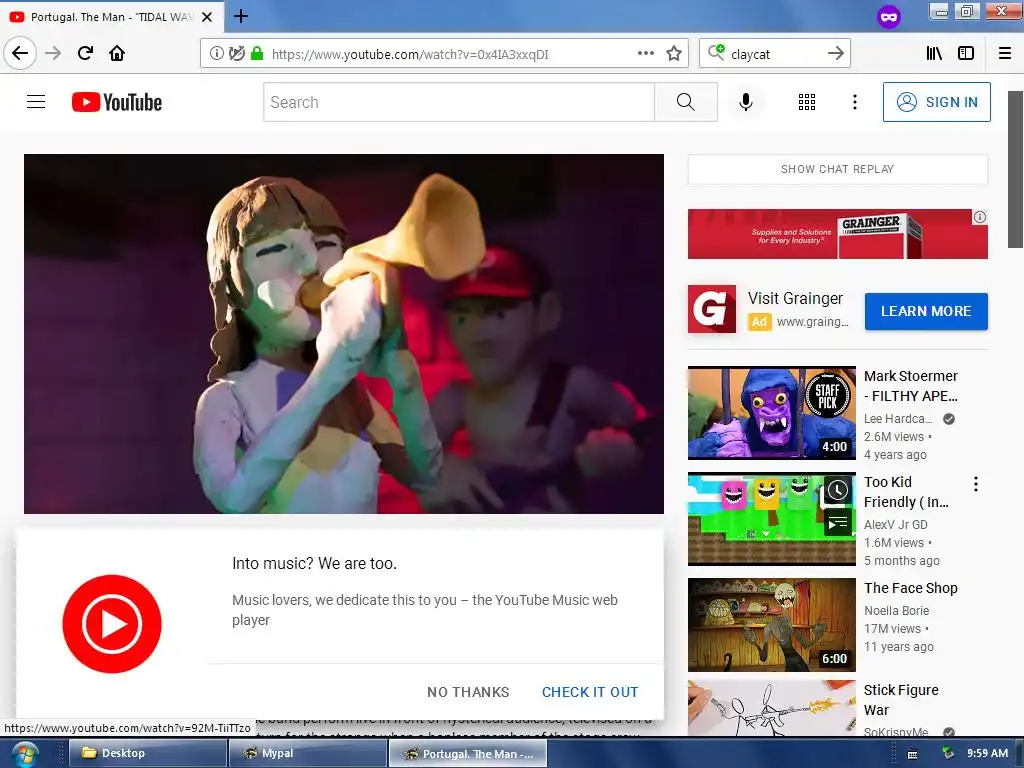Toggle the browser sidebar icon
The width and height of the screenshot is (1024, 768).
tap(966, 54)
